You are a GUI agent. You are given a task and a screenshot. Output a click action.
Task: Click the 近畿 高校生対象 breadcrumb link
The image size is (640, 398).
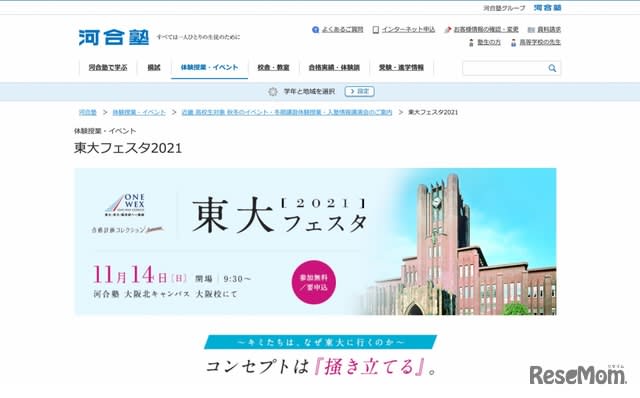pos(287,112)
